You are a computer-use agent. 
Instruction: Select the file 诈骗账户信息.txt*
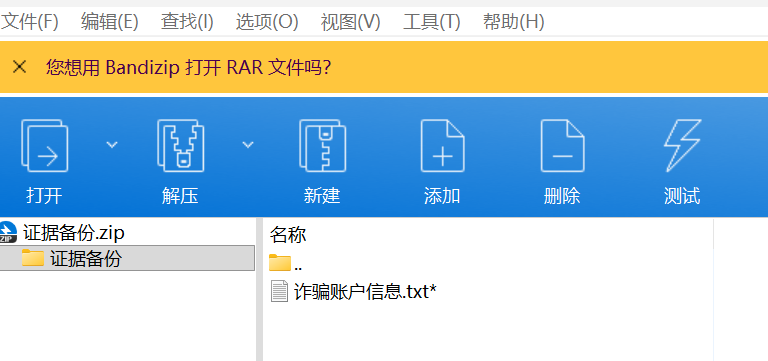pos(365,292)
